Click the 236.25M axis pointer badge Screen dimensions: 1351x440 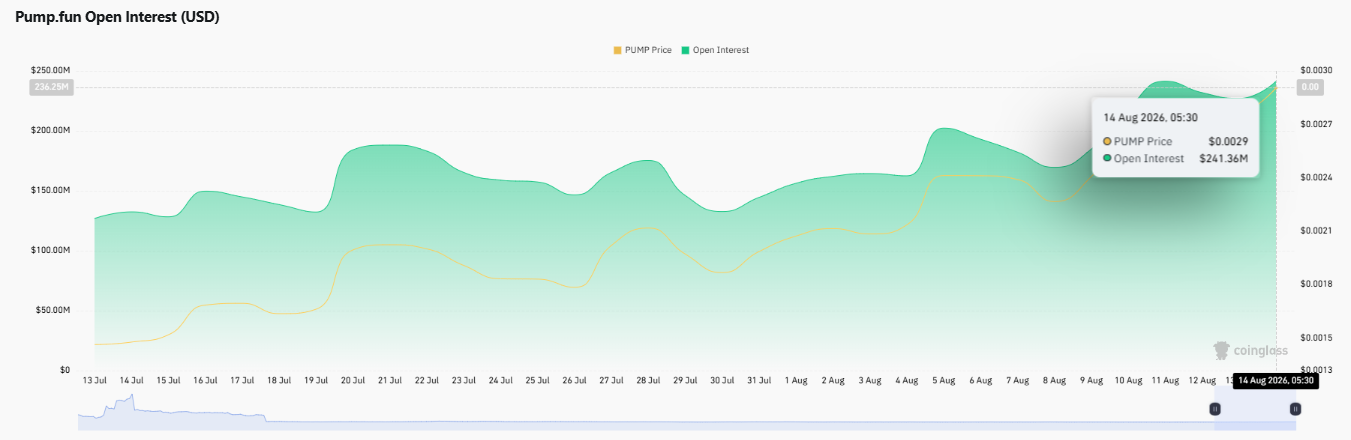click(50, 87)
